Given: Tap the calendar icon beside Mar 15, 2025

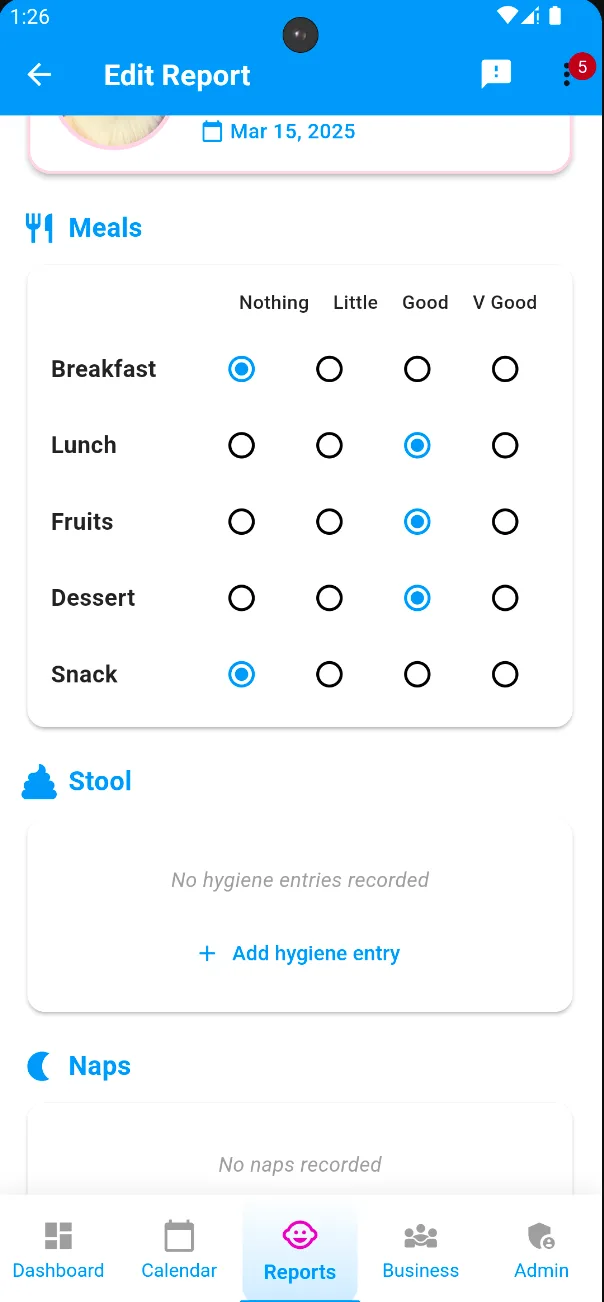Looking at the screenshot, I should 211,131.
